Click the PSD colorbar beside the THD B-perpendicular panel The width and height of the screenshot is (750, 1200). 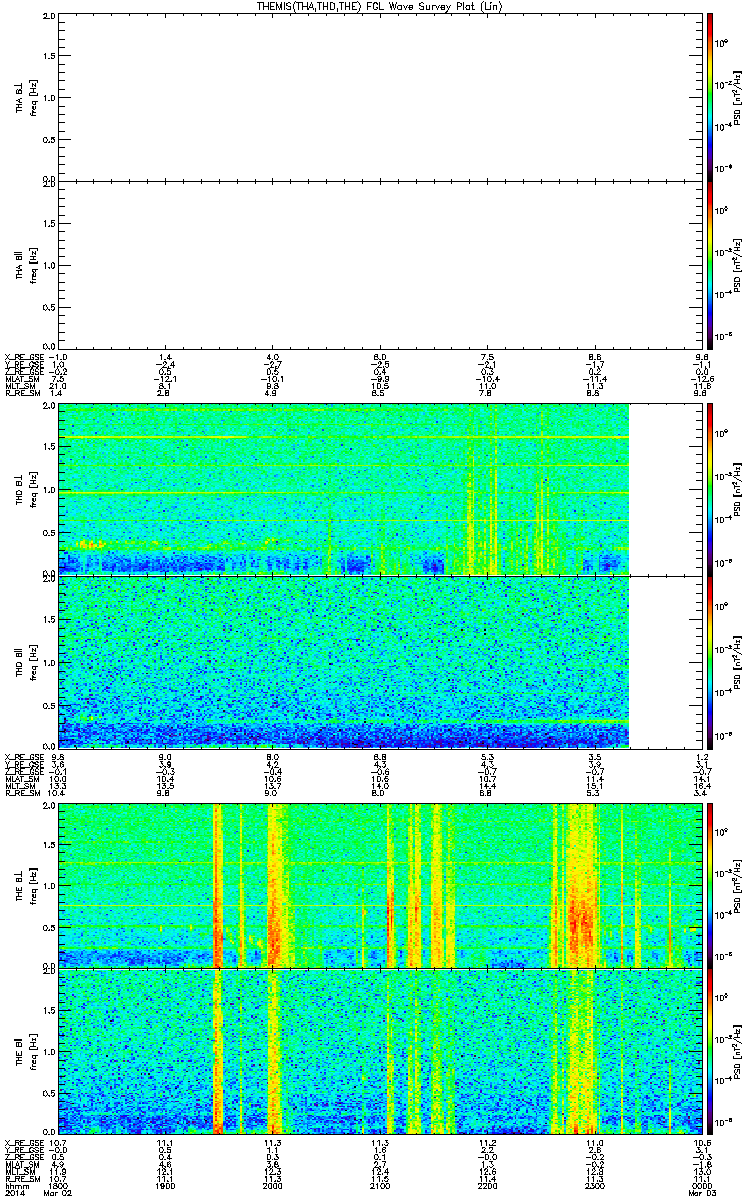point(710,488)
